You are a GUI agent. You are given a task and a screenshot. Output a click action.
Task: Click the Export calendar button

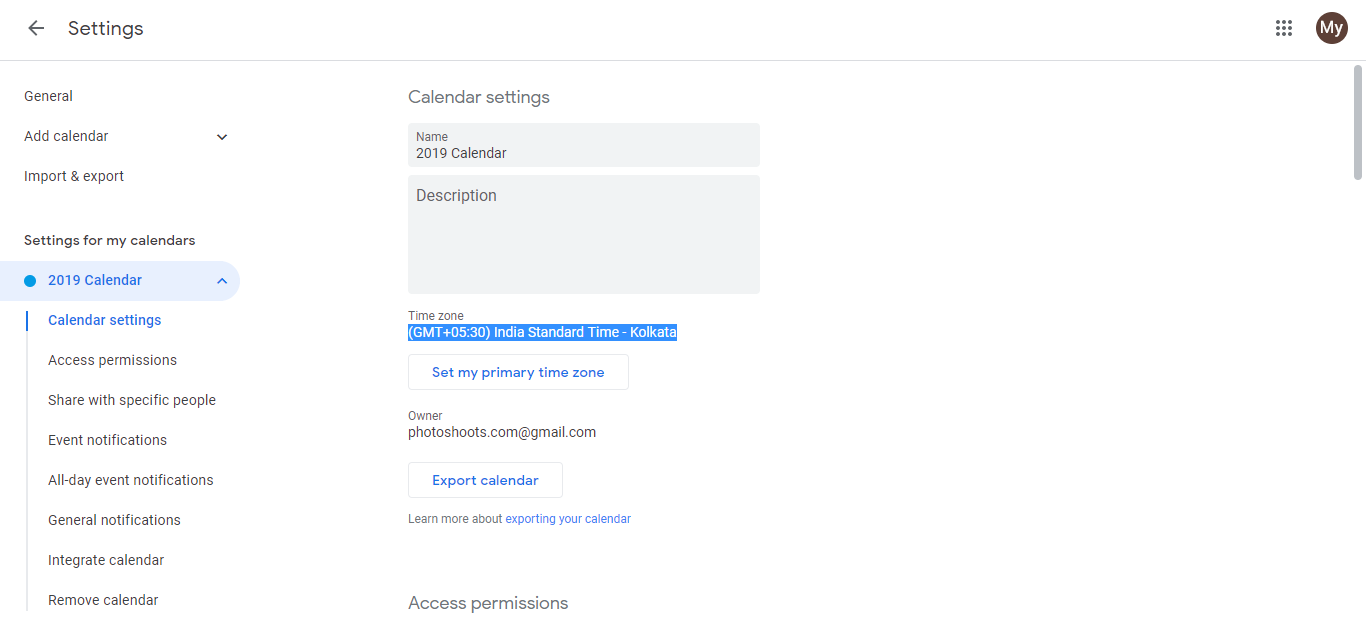click(485, 480)
